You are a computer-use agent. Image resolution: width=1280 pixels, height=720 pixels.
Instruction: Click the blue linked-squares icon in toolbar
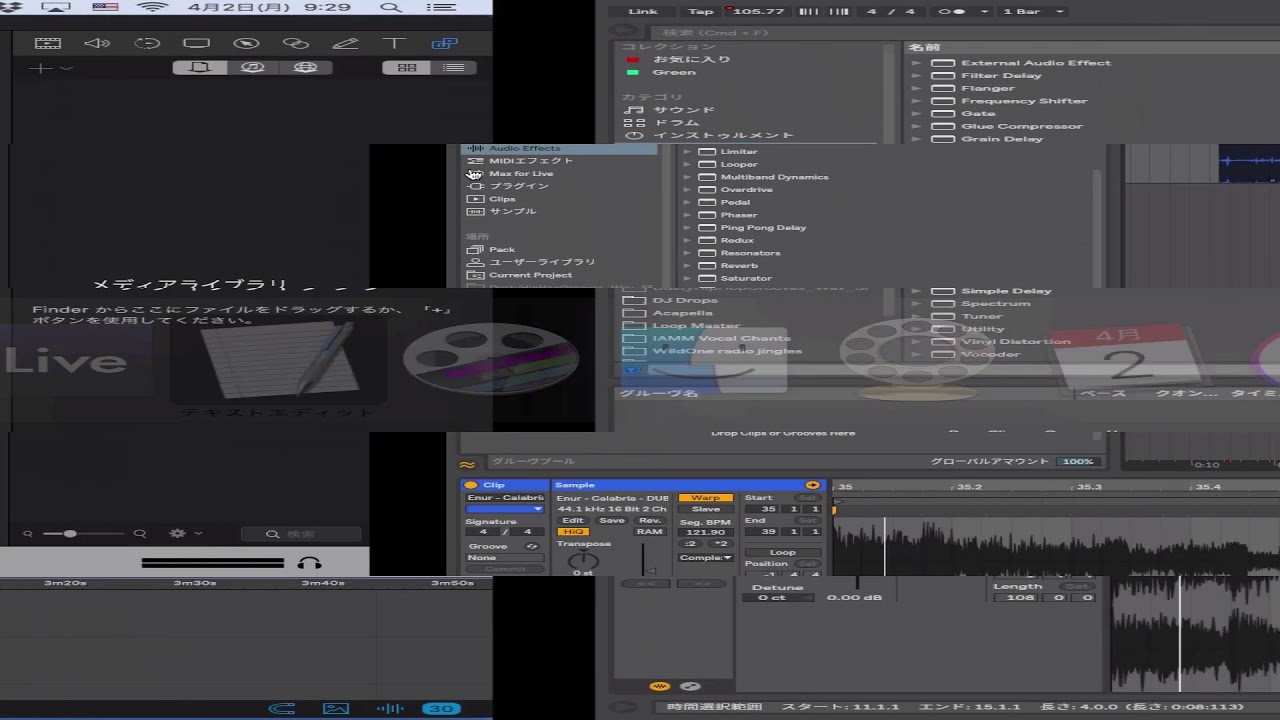444,43
